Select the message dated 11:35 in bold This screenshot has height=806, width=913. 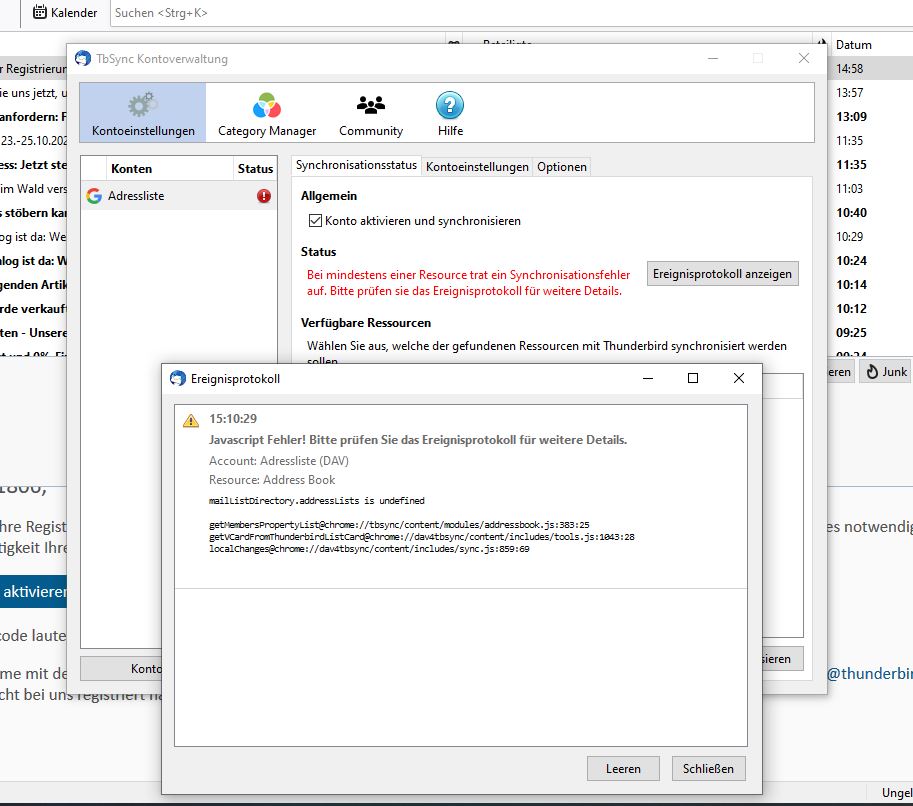click(851, 165)
